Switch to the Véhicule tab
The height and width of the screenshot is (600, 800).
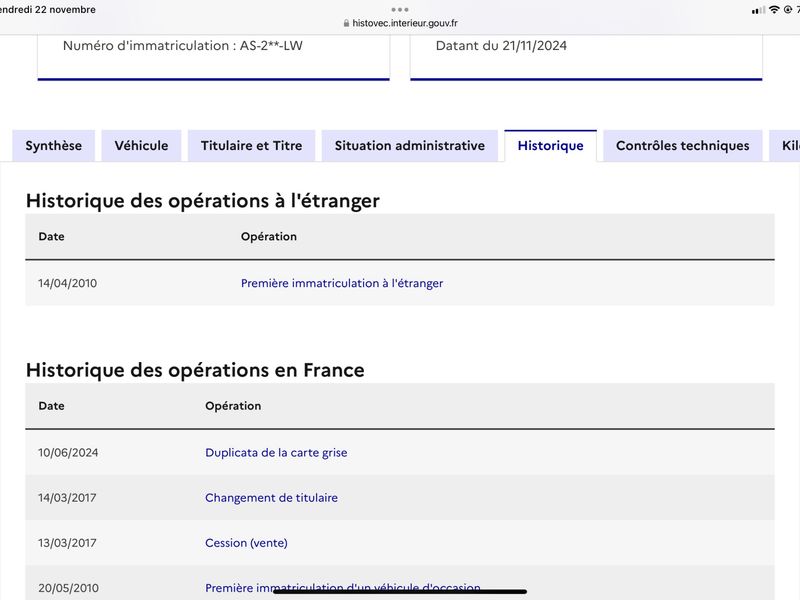point(141,146)
